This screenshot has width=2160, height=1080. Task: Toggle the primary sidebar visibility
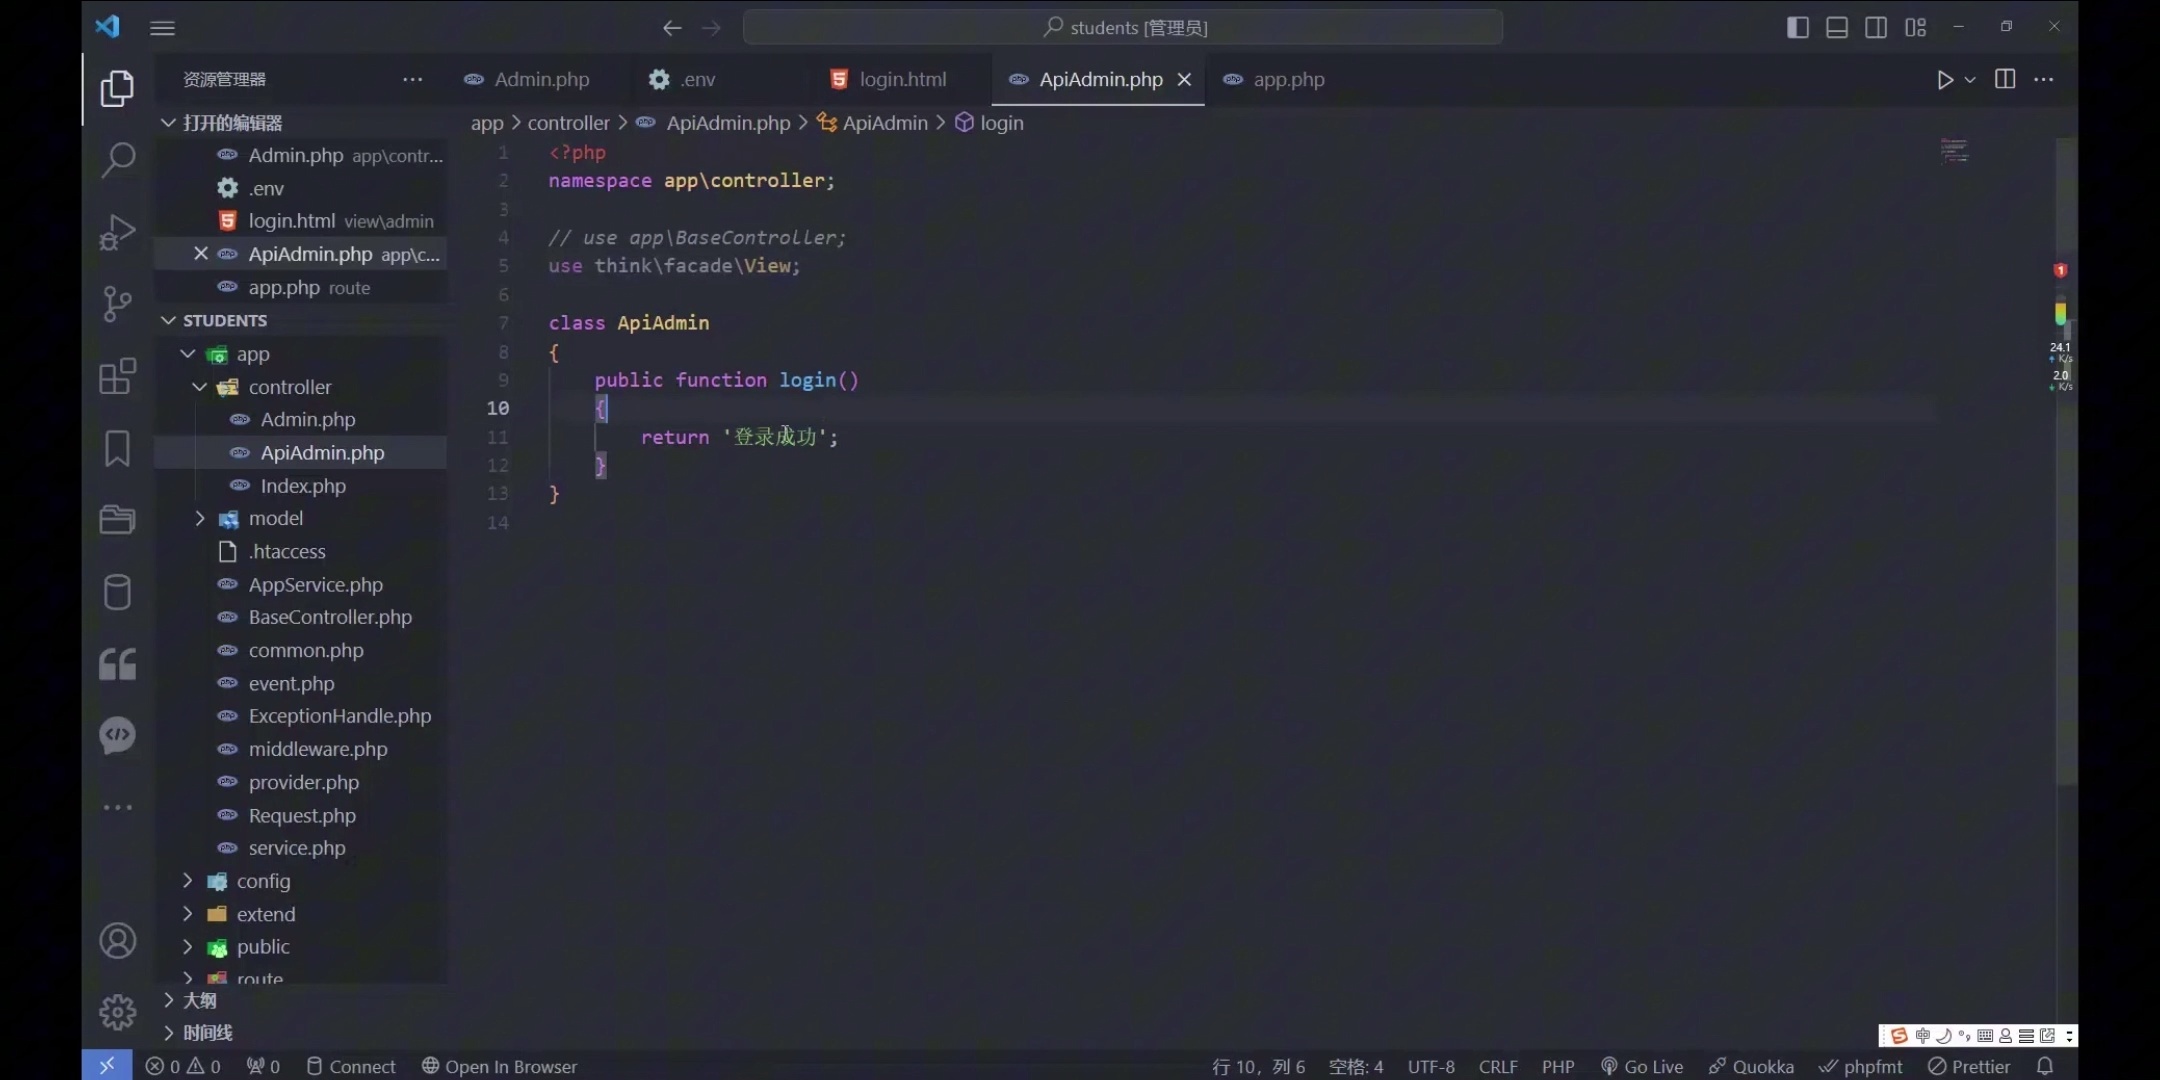(1797, 27)
